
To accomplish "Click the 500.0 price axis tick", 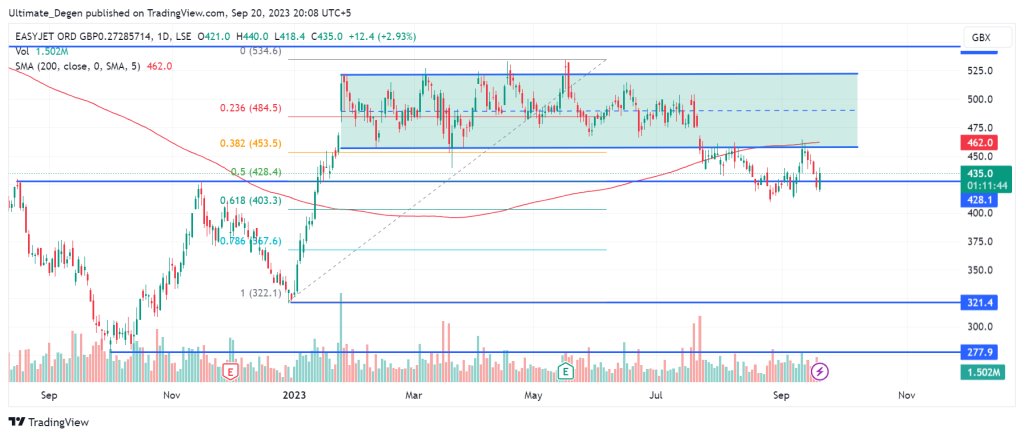I will click(x=980, y=99).
